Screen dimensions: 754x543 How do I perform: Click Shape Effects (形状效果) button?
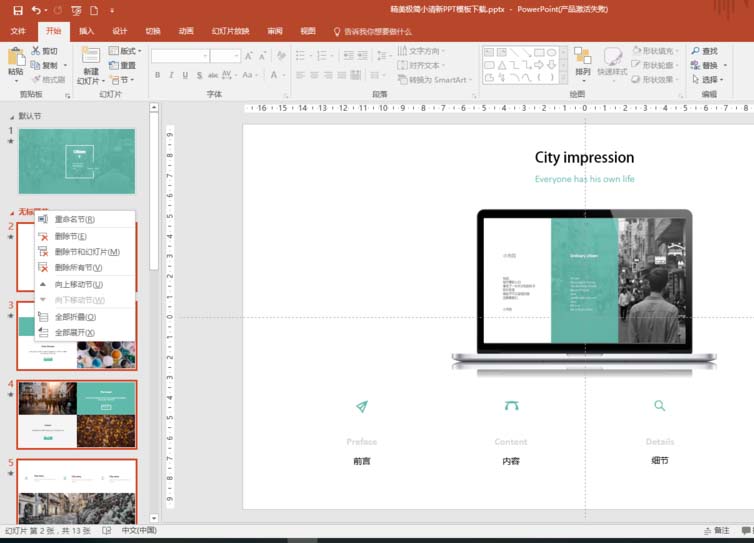655,79
